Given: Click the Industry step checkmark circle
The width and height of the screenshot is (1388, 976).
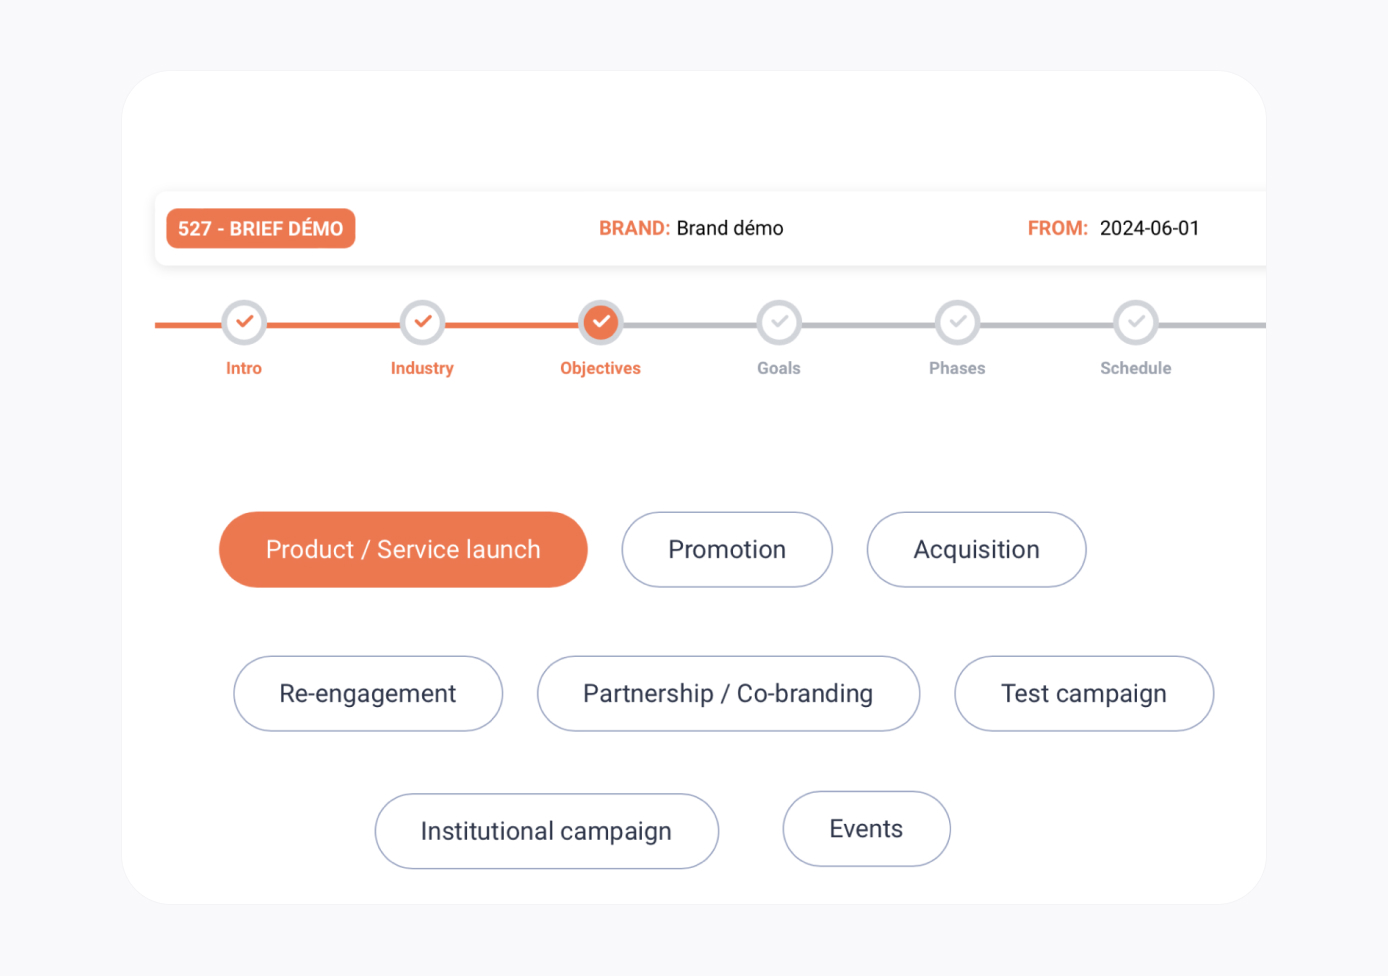Looking at the screenshot, I should tap(422, 322).
